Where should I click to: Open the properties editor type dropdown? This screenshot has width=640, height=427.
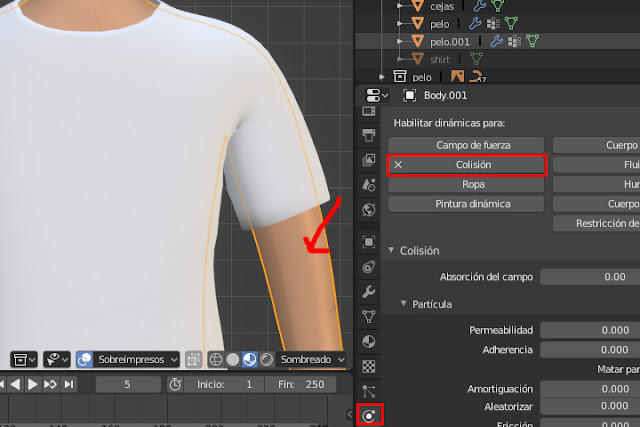coord(377,96)
